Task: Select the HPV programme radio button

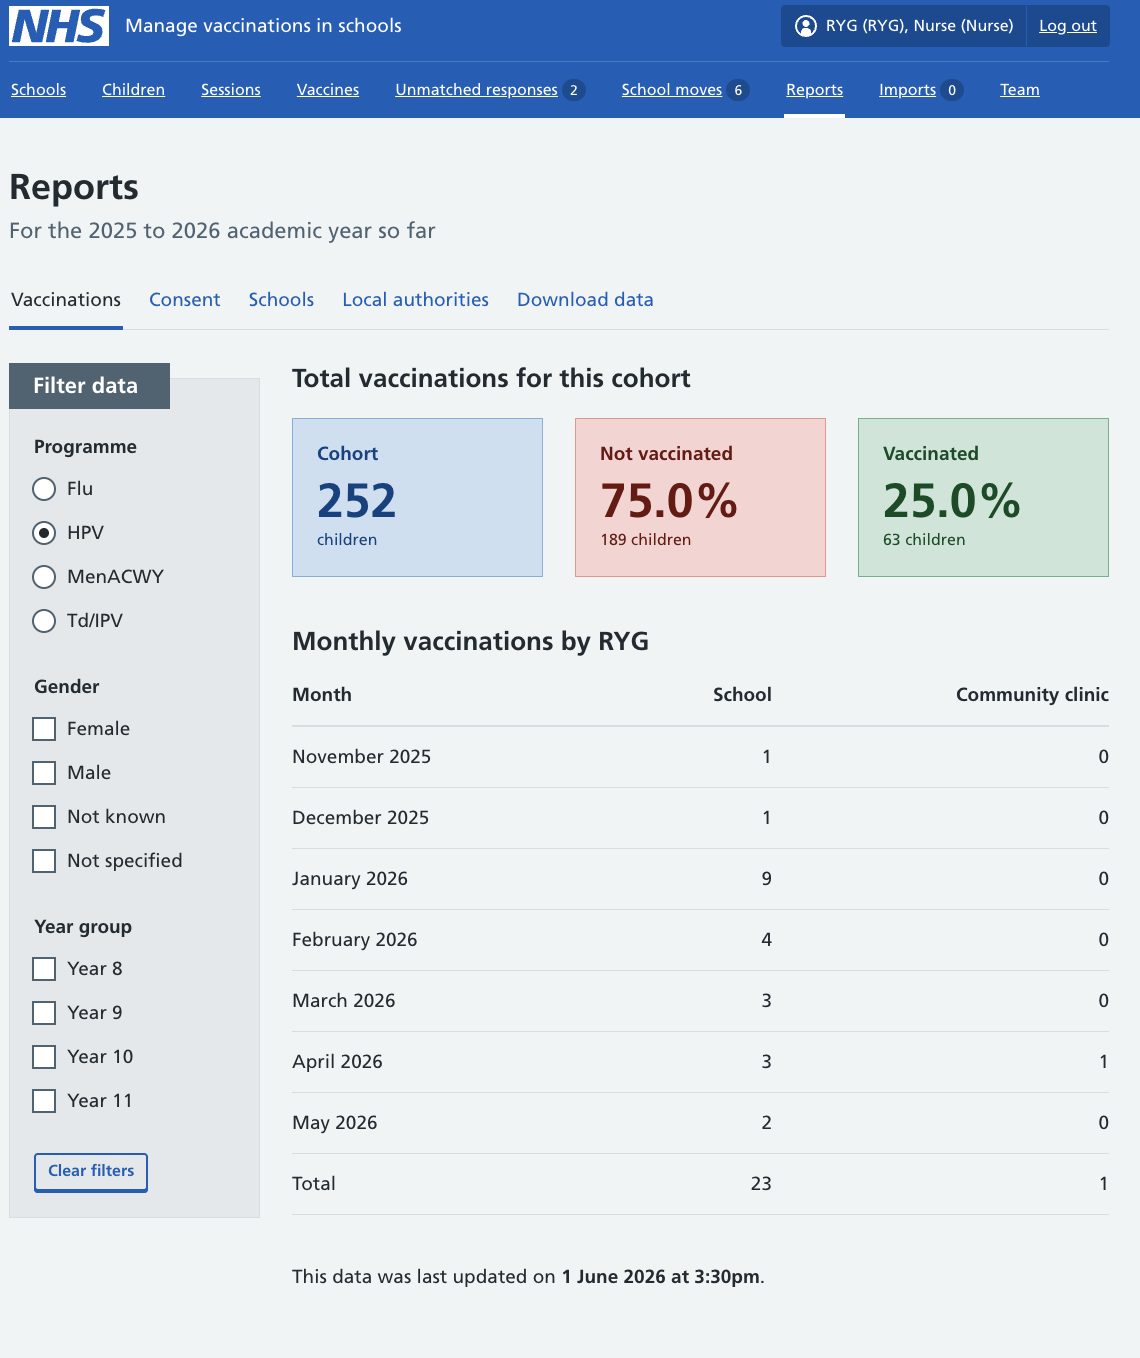Action: click(44, 533)
